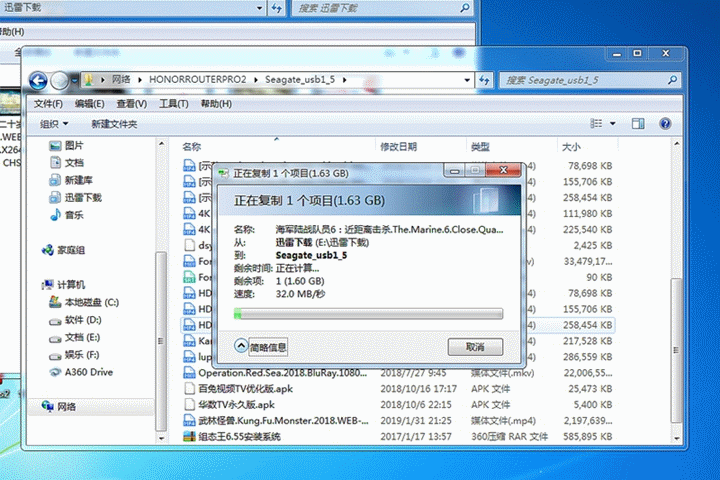The height and width of the screenshot is (480, 720).
Task: Select 华数TV永久版.apk file
Action: pyautogui.click(x=236, y=405)
